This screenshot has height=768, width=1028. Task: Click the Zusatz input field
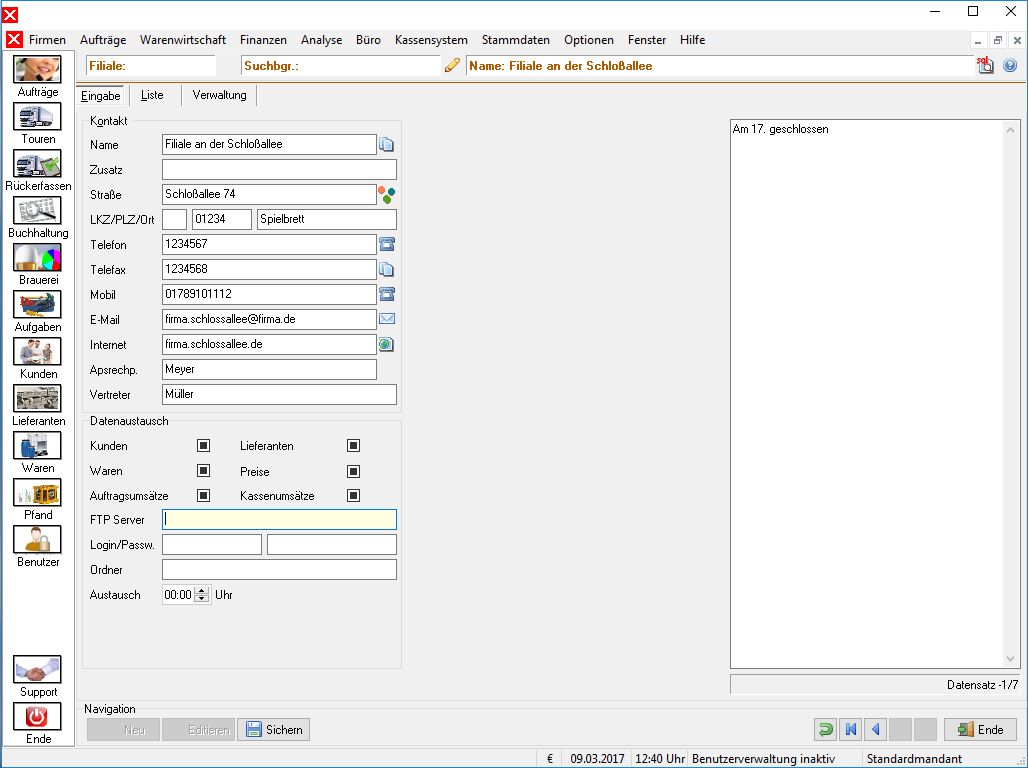coord(279,169)
